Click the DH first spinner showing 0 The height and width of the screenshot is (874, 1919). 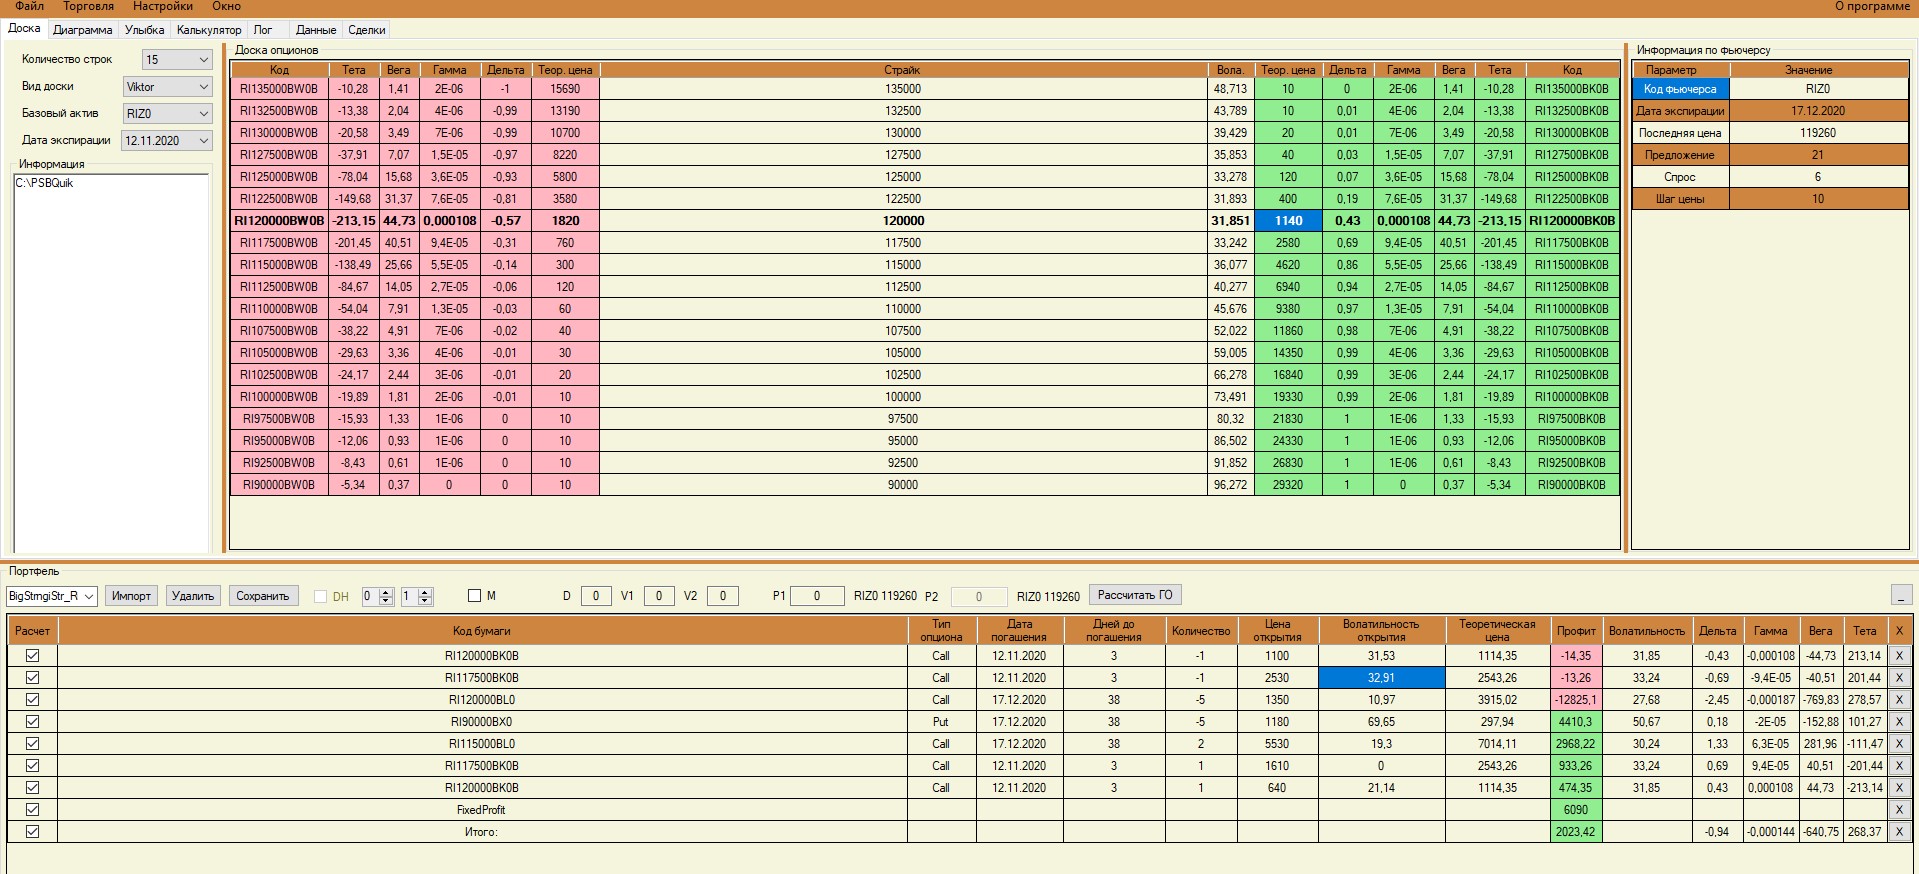[377, 596]
